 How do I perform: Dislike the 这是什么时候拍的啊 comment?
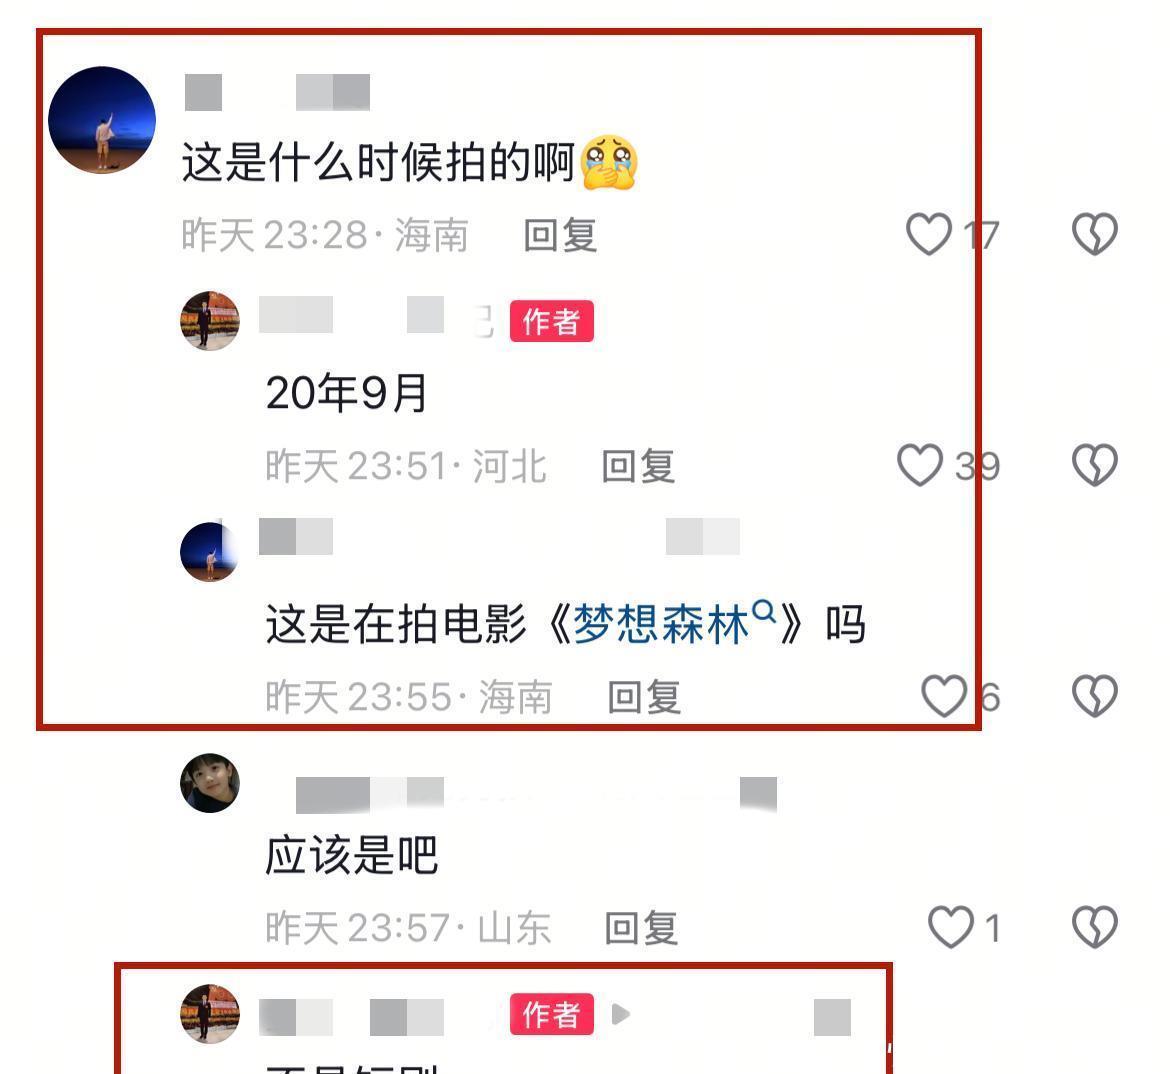[1094, 234]
